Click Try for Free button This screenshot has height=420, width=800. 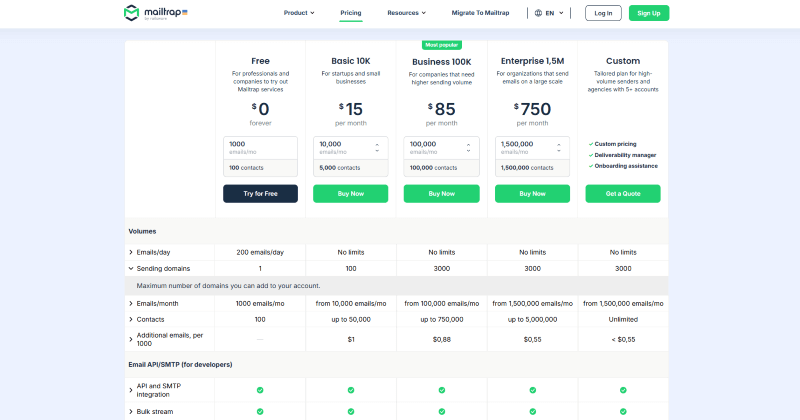point(260,193)
